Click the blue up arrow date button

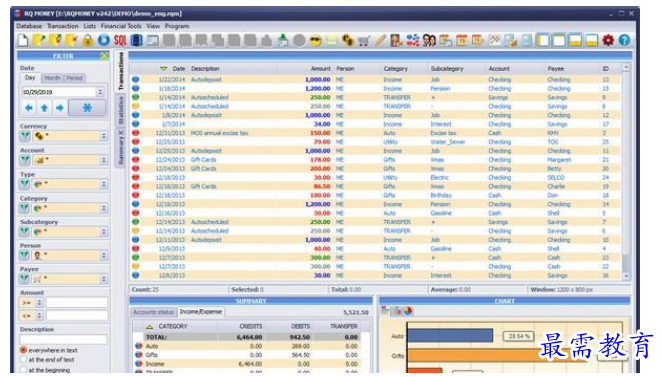click(x=44, y=108)
